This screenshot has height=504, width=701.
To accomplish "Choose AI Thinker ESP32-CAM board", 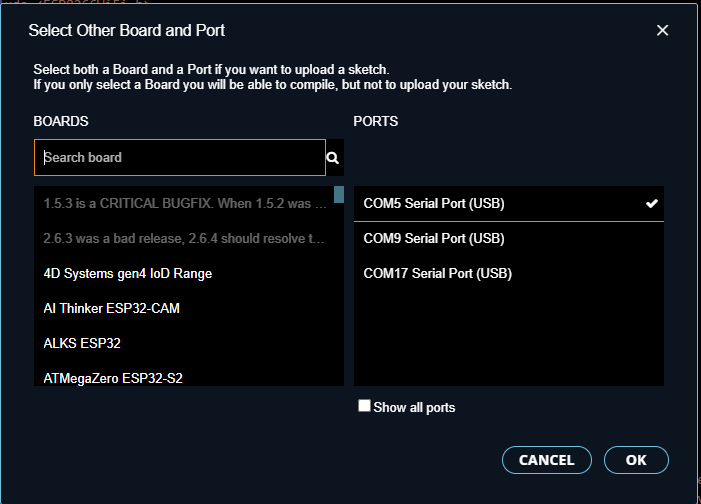I will (184, 308).
